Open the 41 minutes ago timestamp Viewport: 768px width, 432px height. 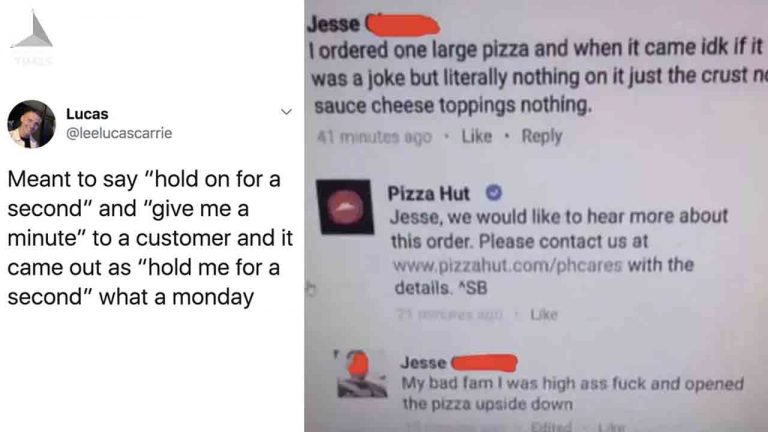coord(375,137)
